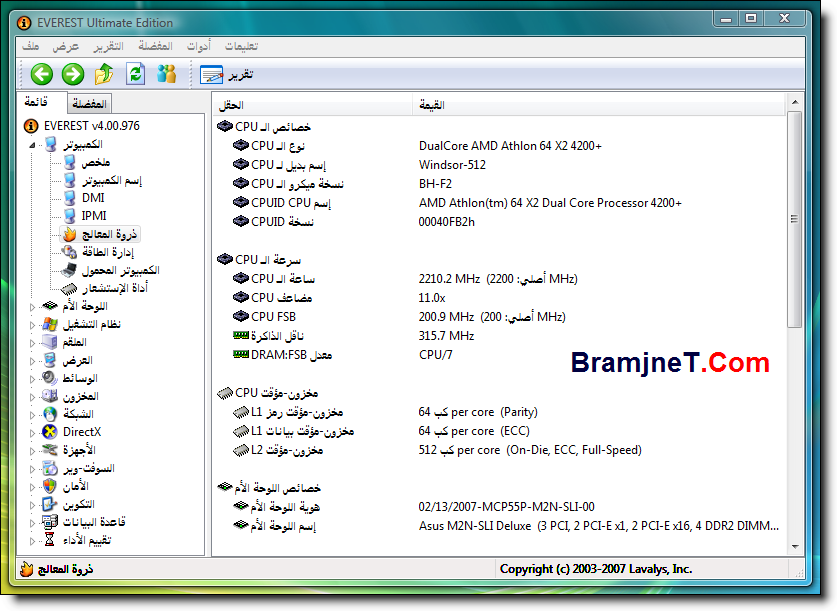Open the ملف menu
The width and height of the screenshot is (837, 611).
tap(30, 46)
